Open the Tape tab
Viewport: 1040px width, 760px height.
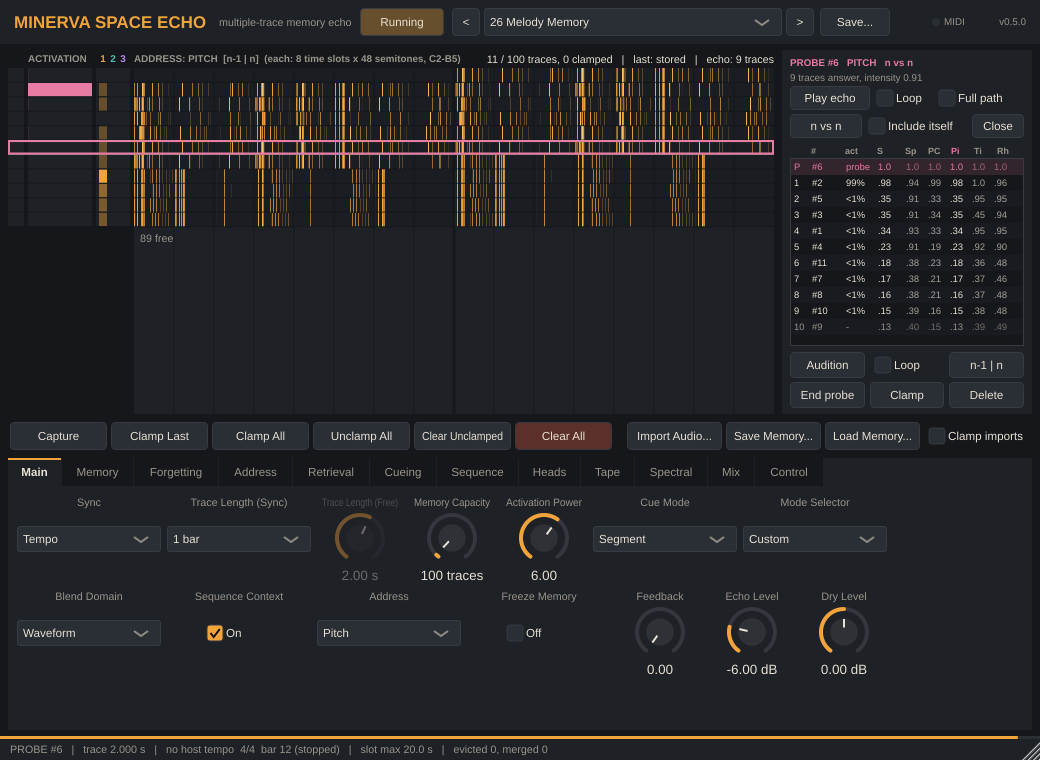pyautogui.click(x=608, y=472)
